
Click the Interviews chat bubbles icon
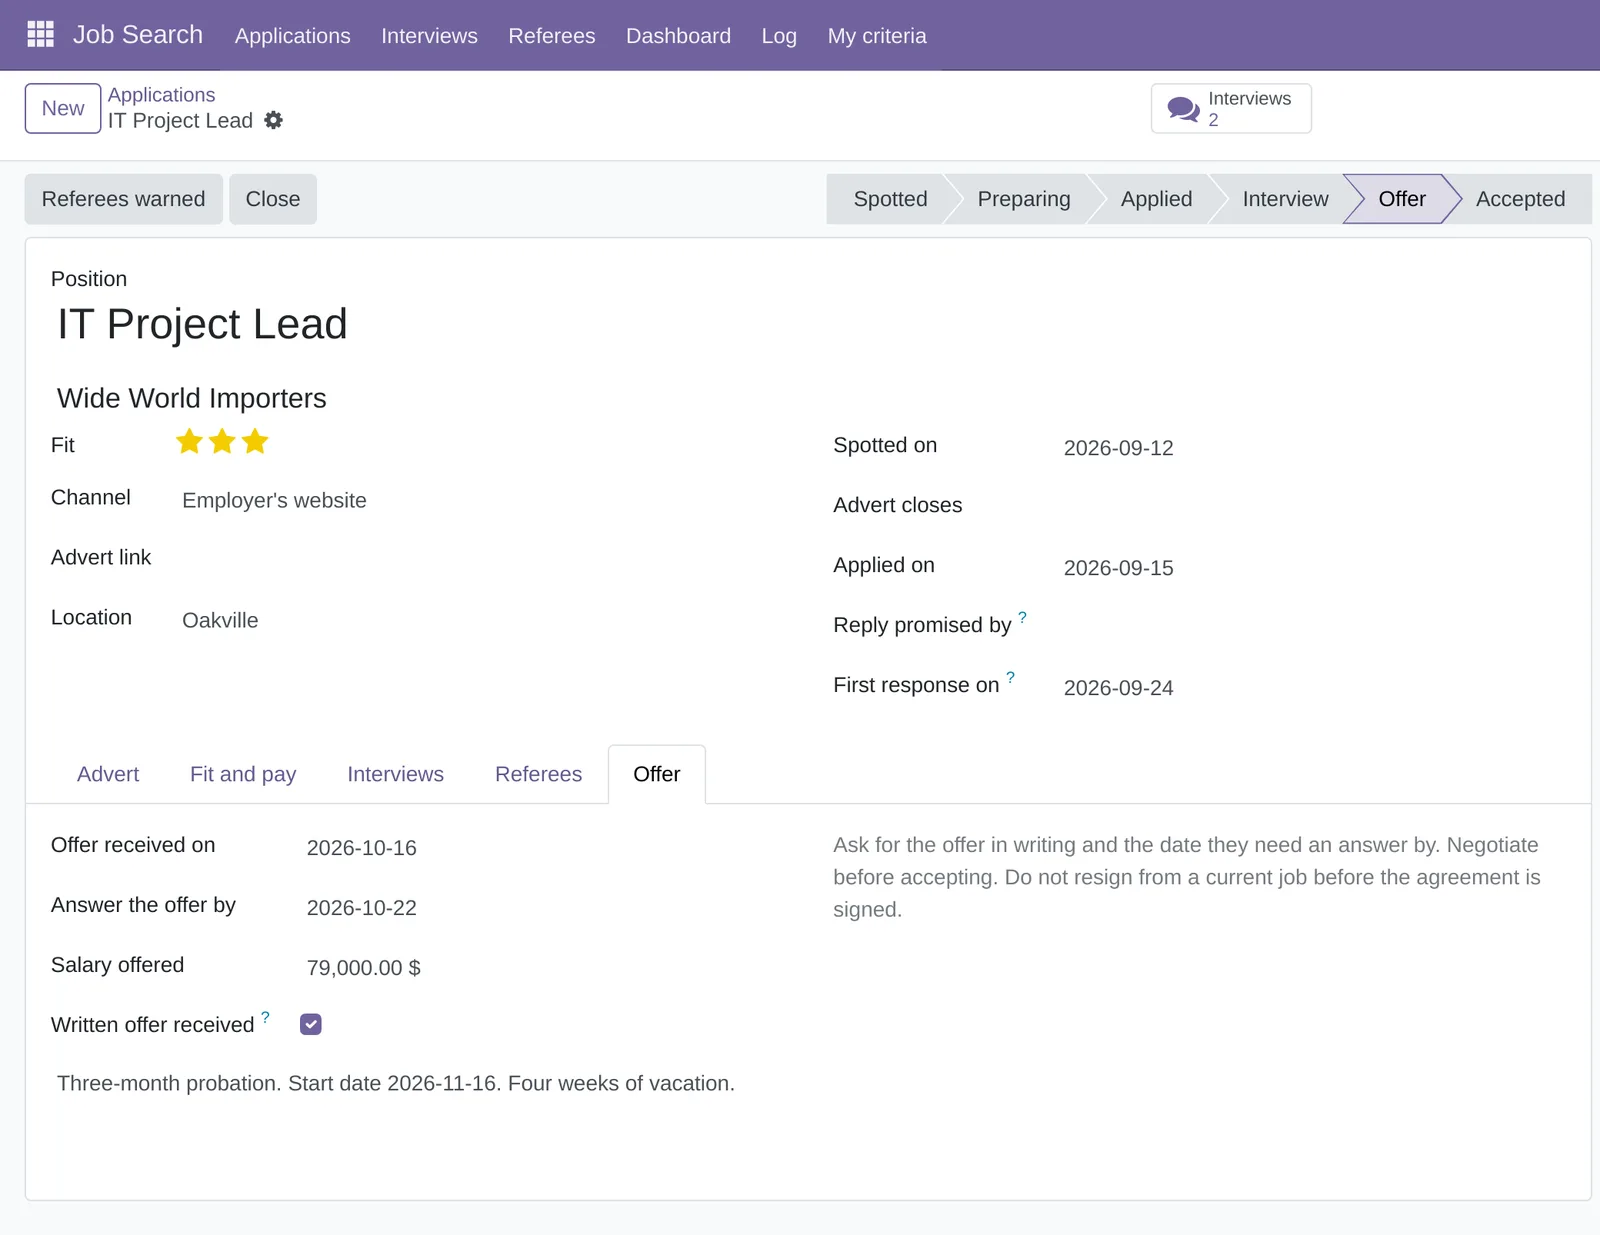1183,108
